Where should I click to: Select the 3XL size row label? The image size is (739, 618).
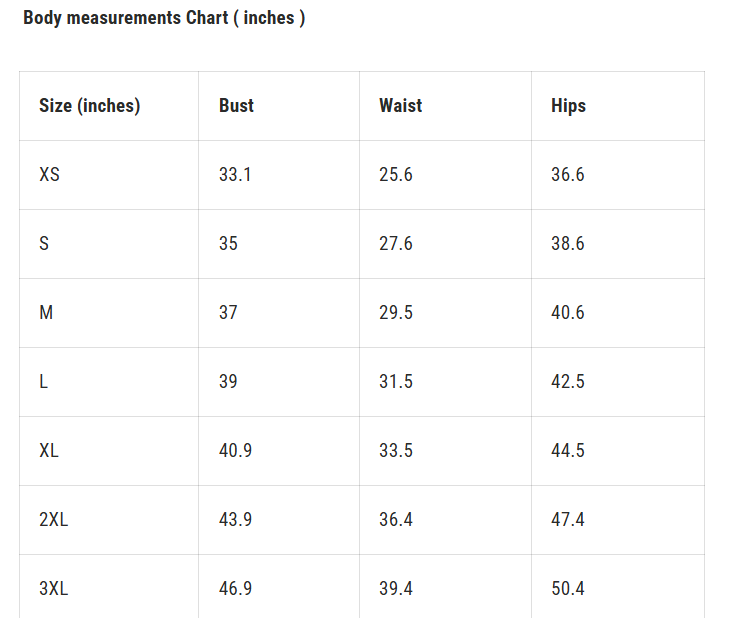(54, 588)
